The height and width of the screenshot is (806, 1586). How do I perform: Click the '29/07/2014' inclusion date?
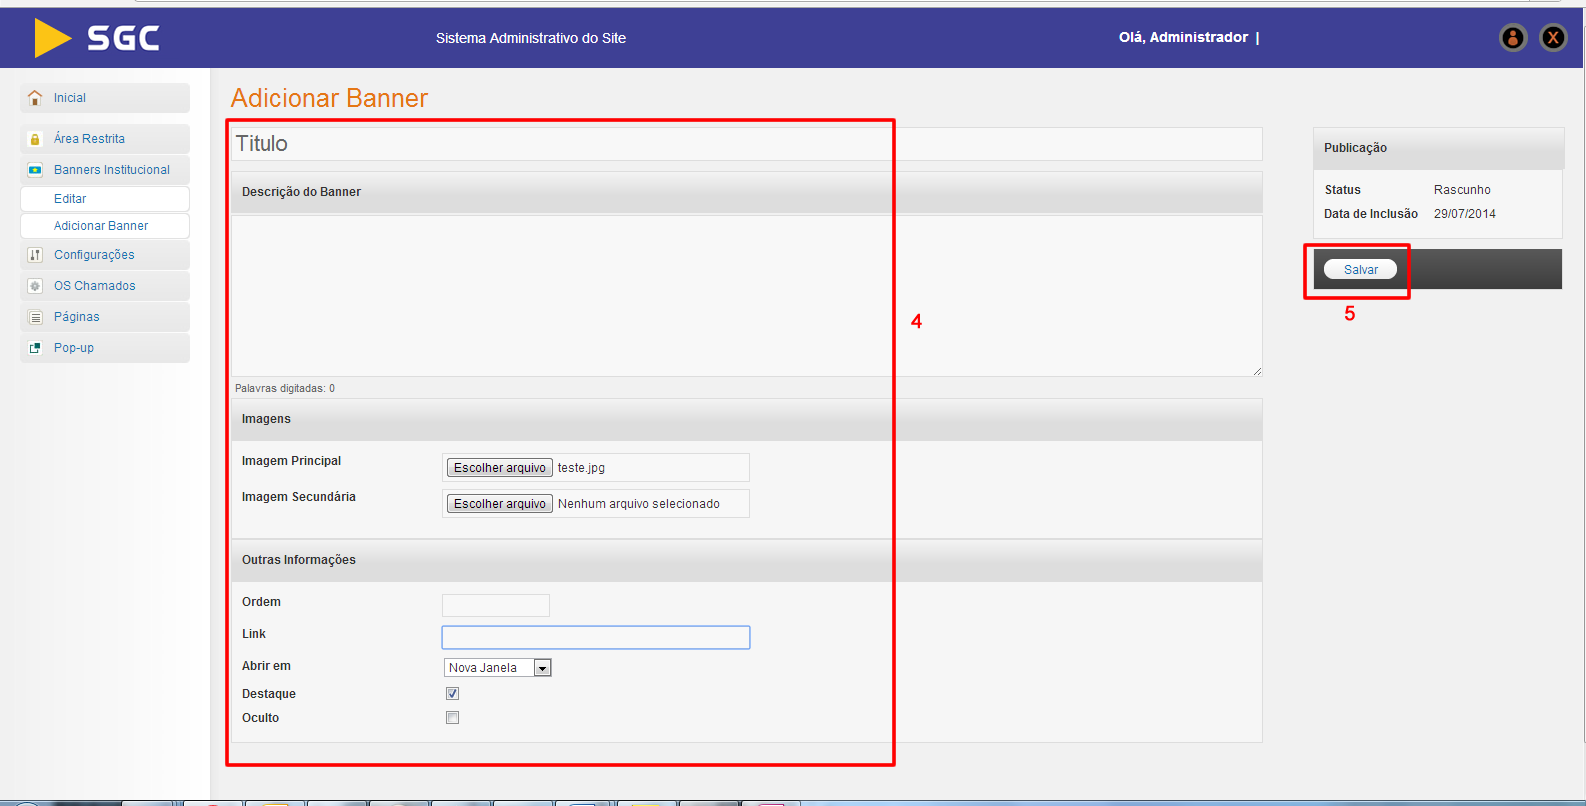pos(1465,214)
